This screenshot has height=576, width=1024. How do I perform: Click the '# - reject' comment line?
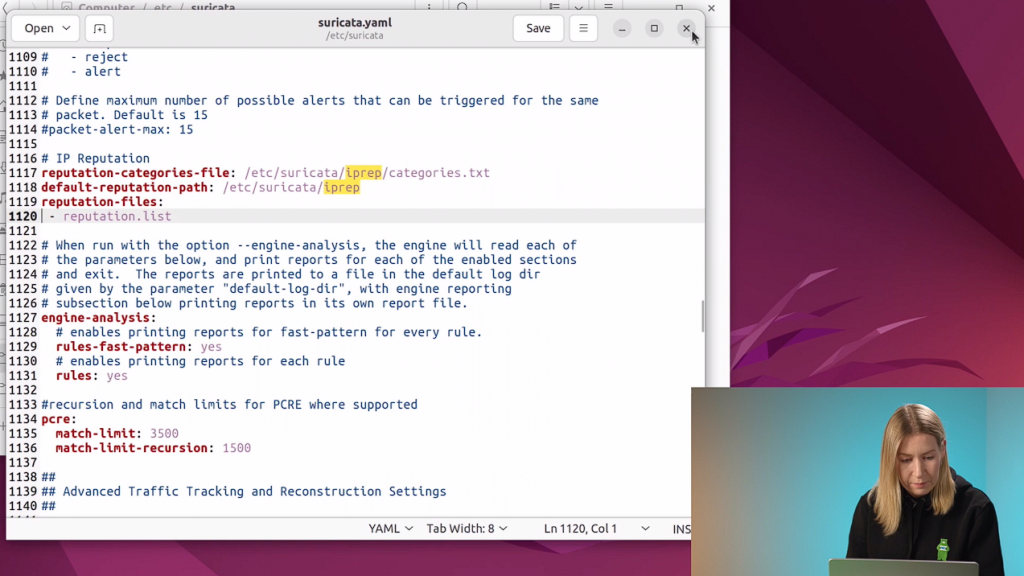tap(85, 57)
